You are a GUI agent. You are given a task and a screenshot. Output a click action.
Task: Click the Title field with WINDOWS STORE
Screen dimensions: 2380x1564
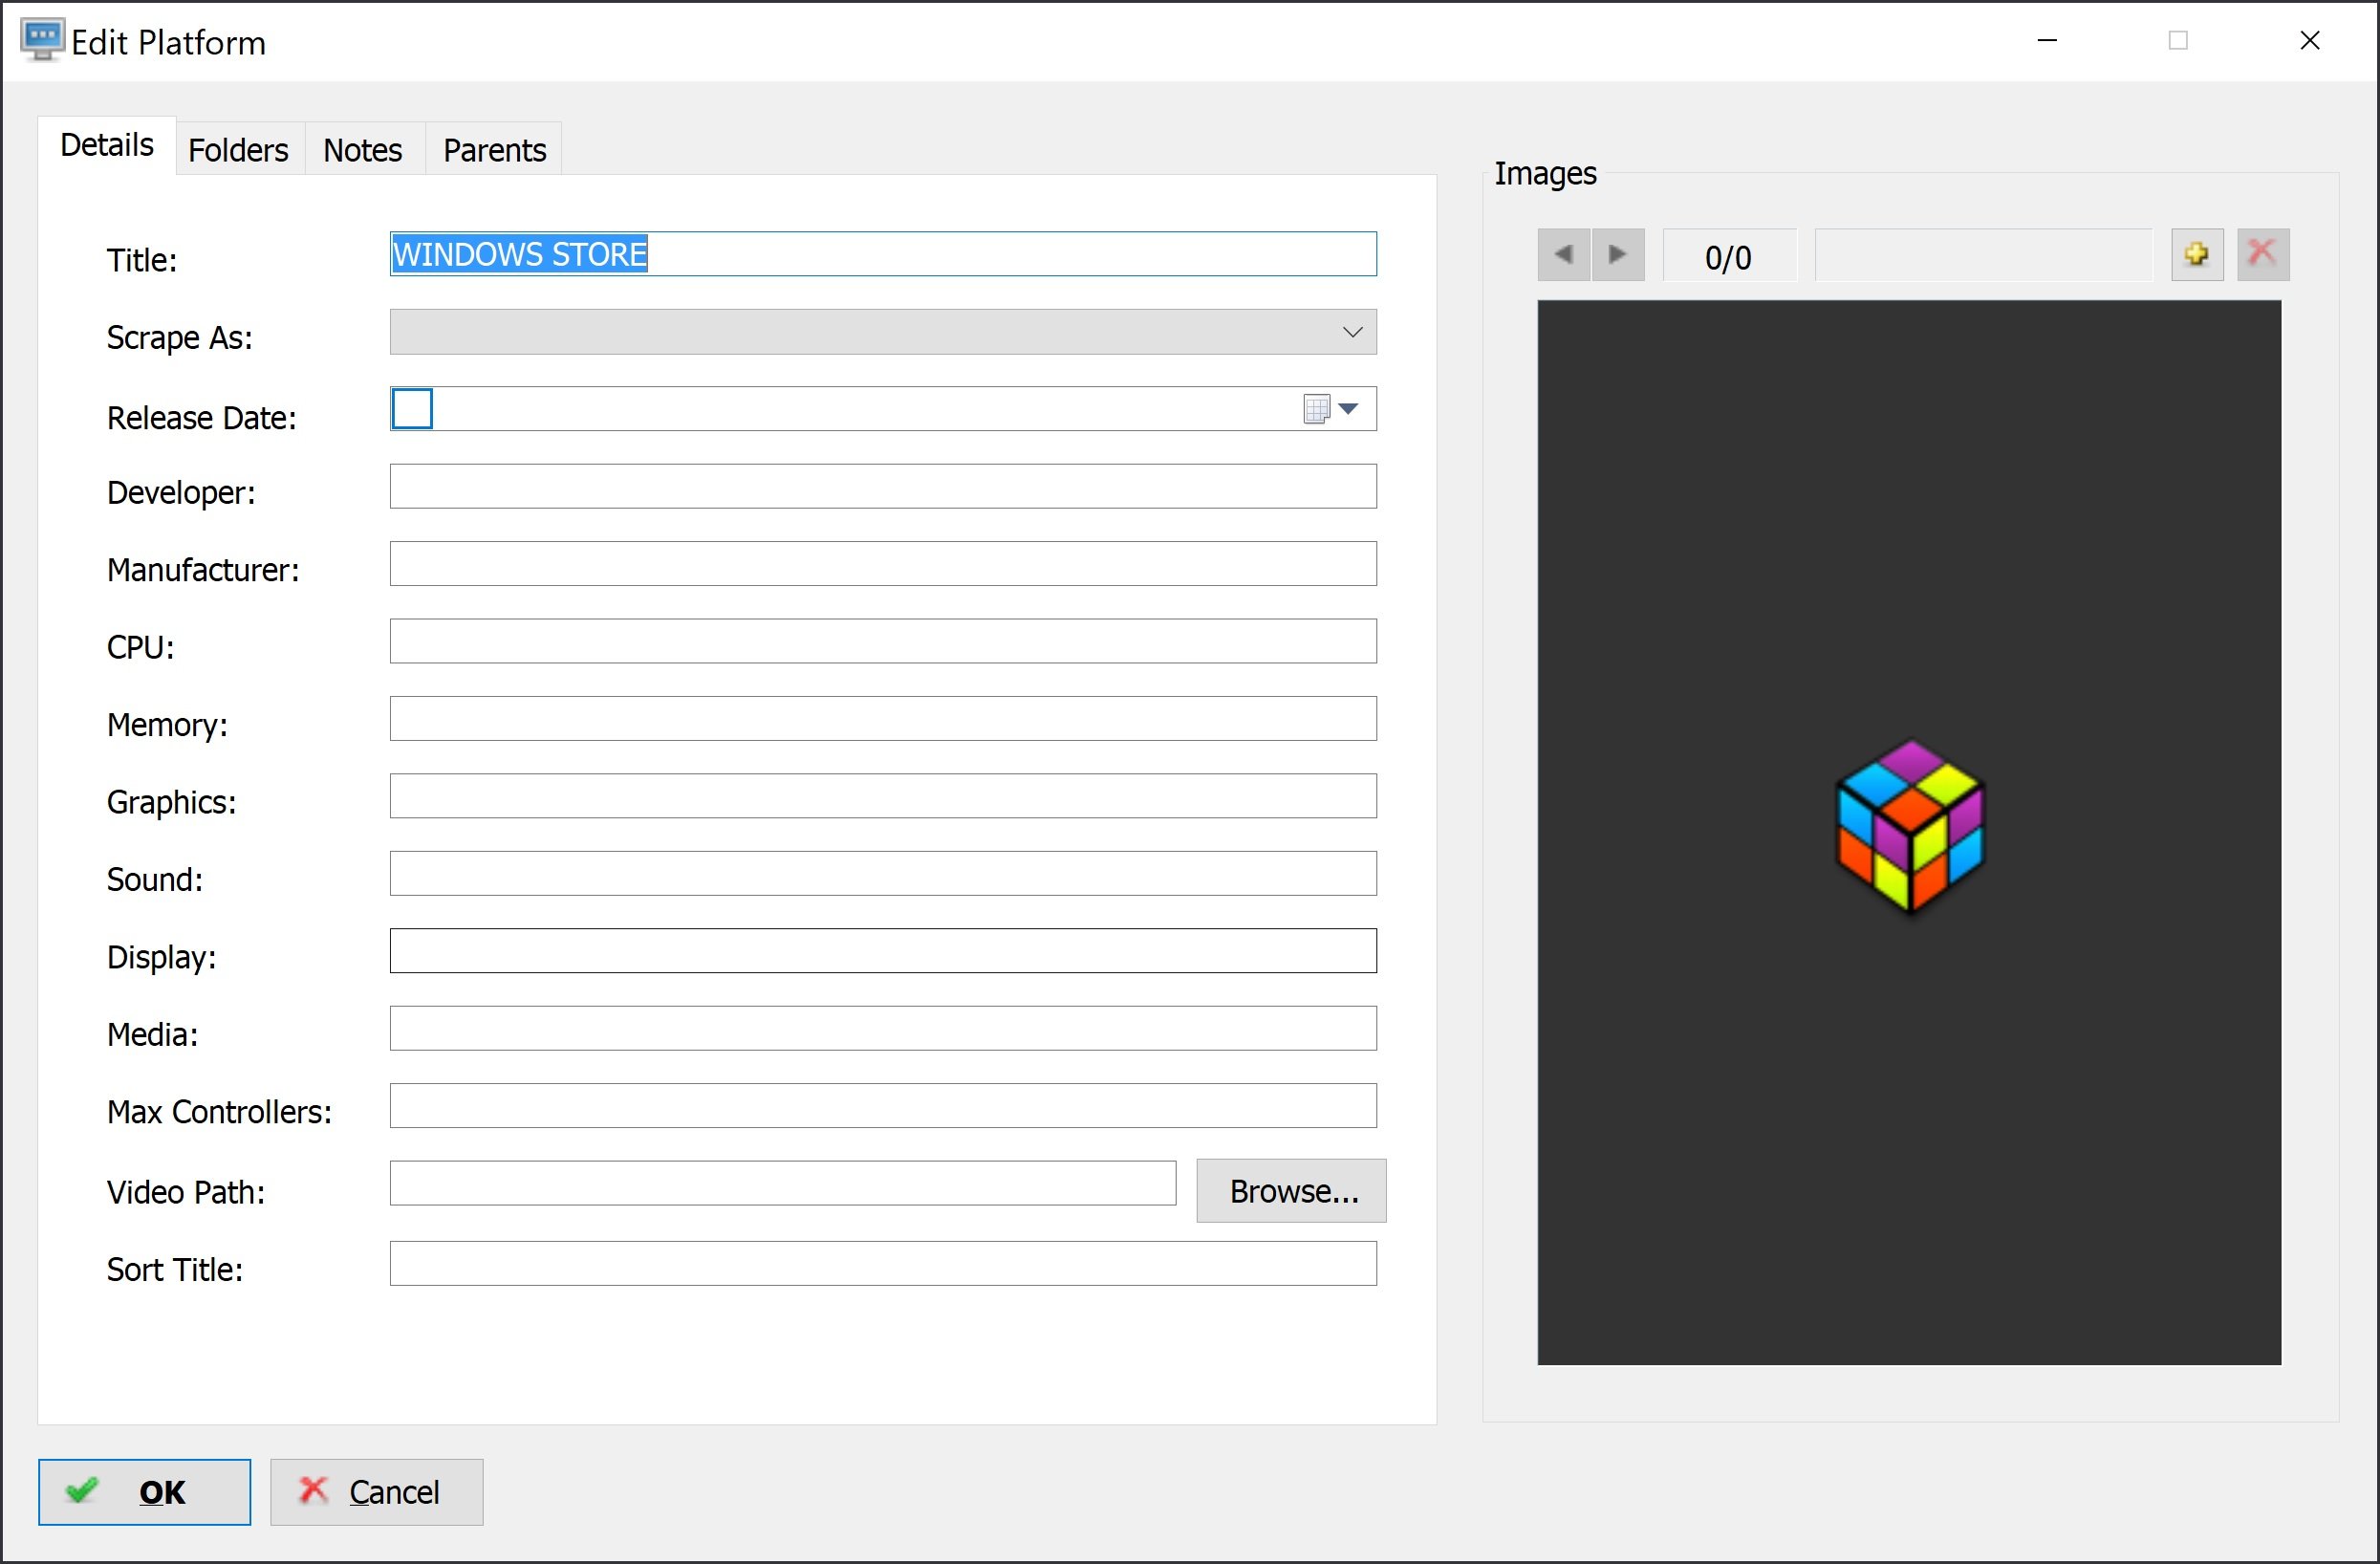(883, 254)
